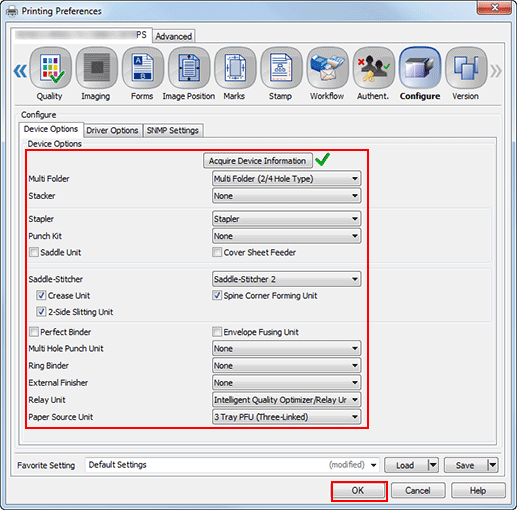Open the Forms icon

(x=143, y=68)
